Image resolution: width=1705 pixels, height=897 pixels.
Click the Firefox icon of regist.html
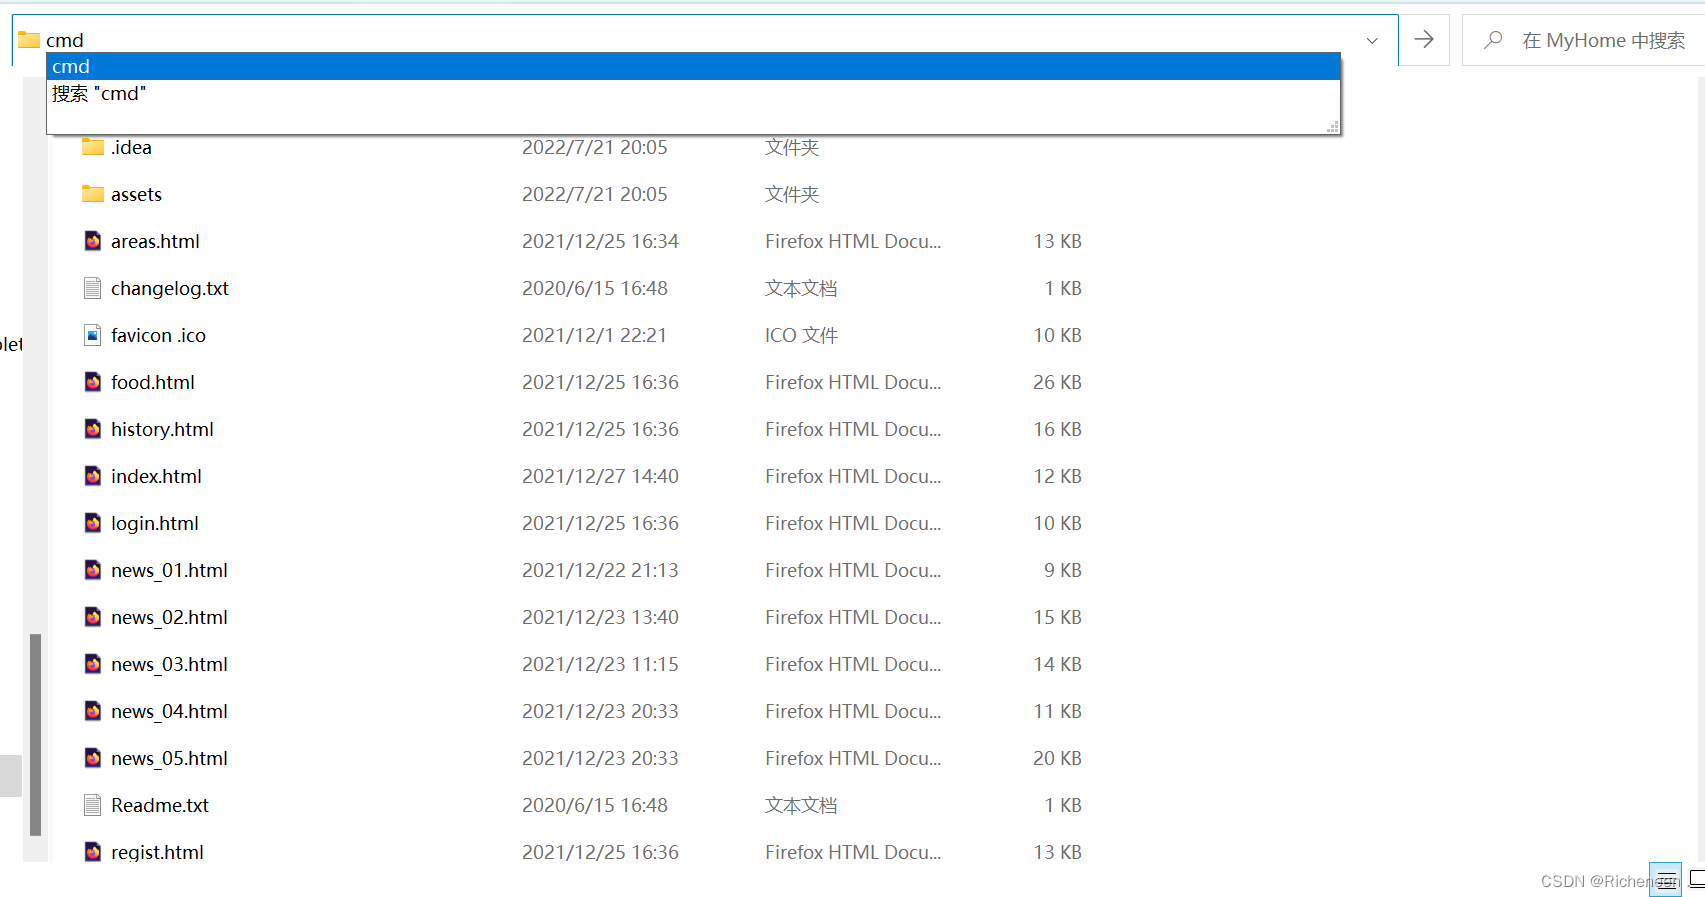[93, 852]
